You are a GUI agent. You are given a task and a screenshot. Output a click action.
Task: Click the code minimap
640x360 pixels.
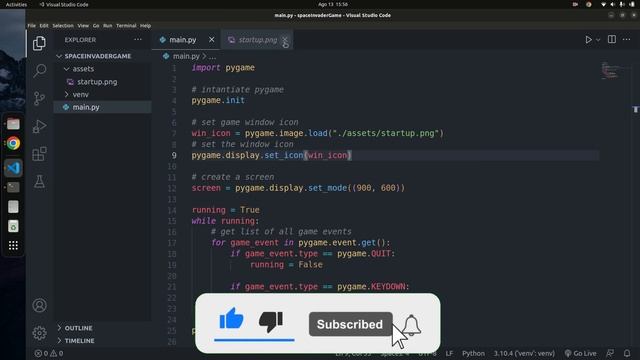pos(611,71)
